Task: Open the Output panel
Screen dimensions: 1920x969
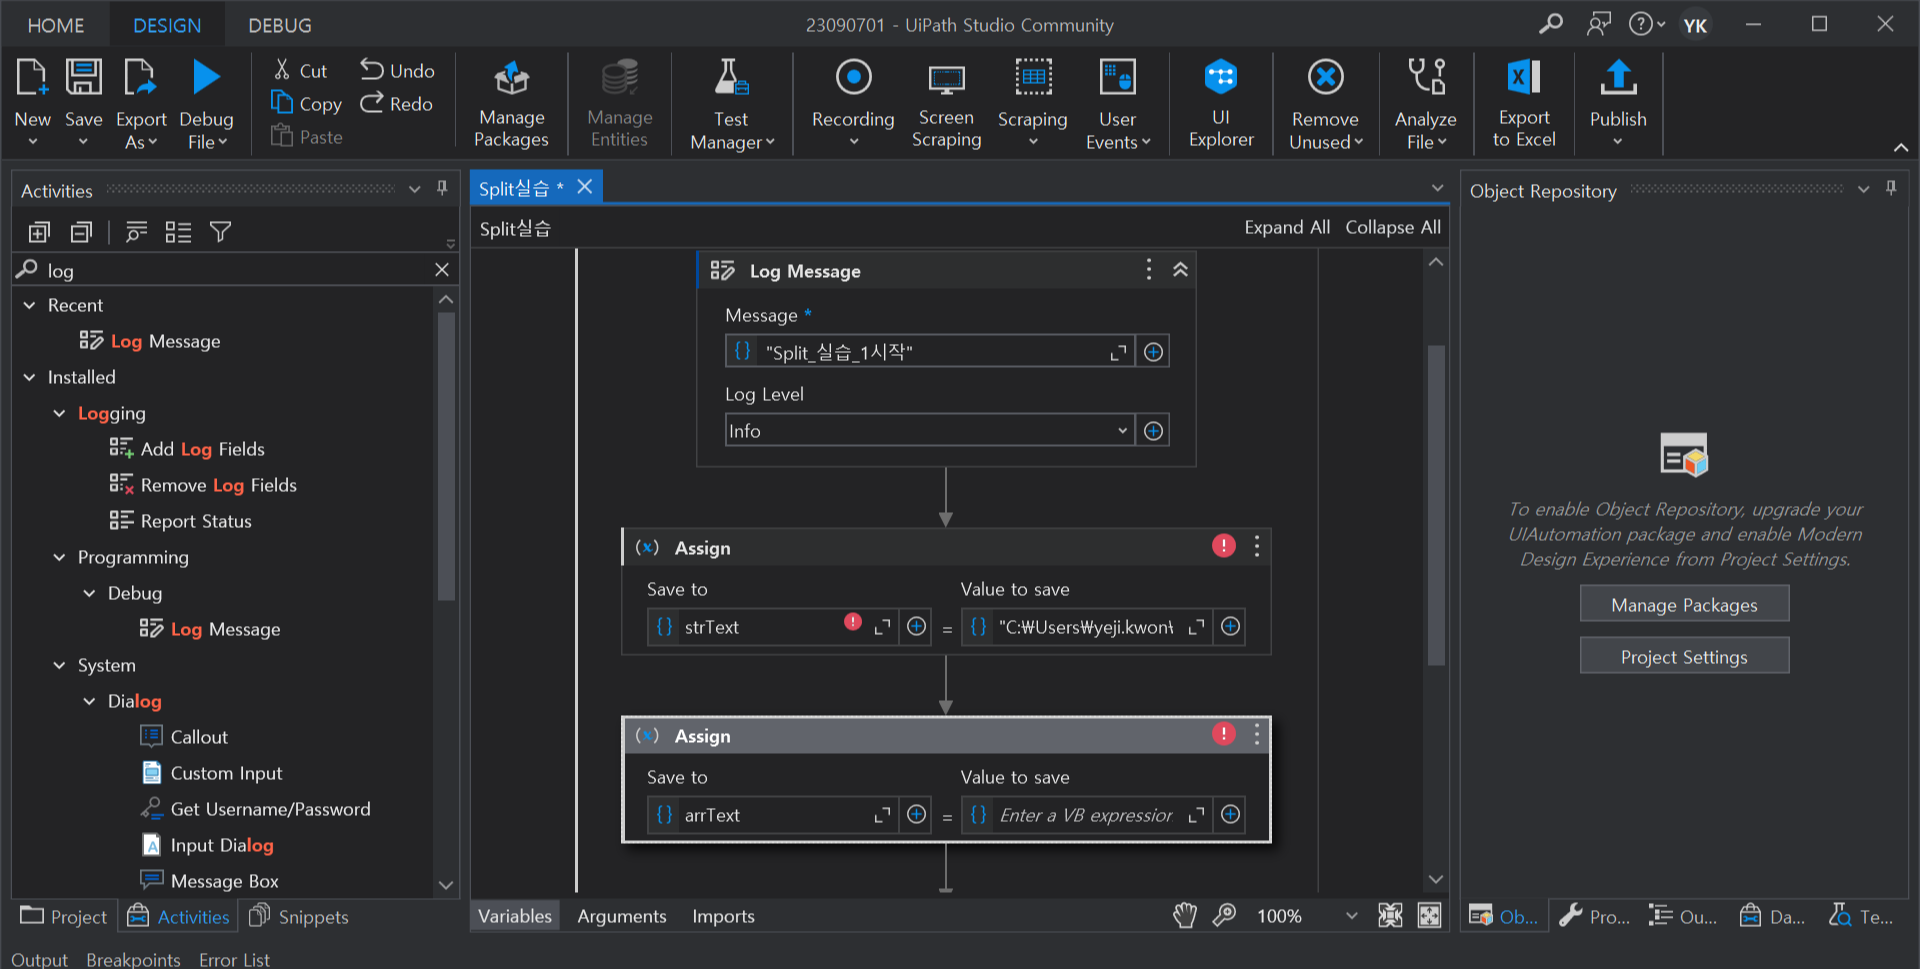Action: (39, 959)
